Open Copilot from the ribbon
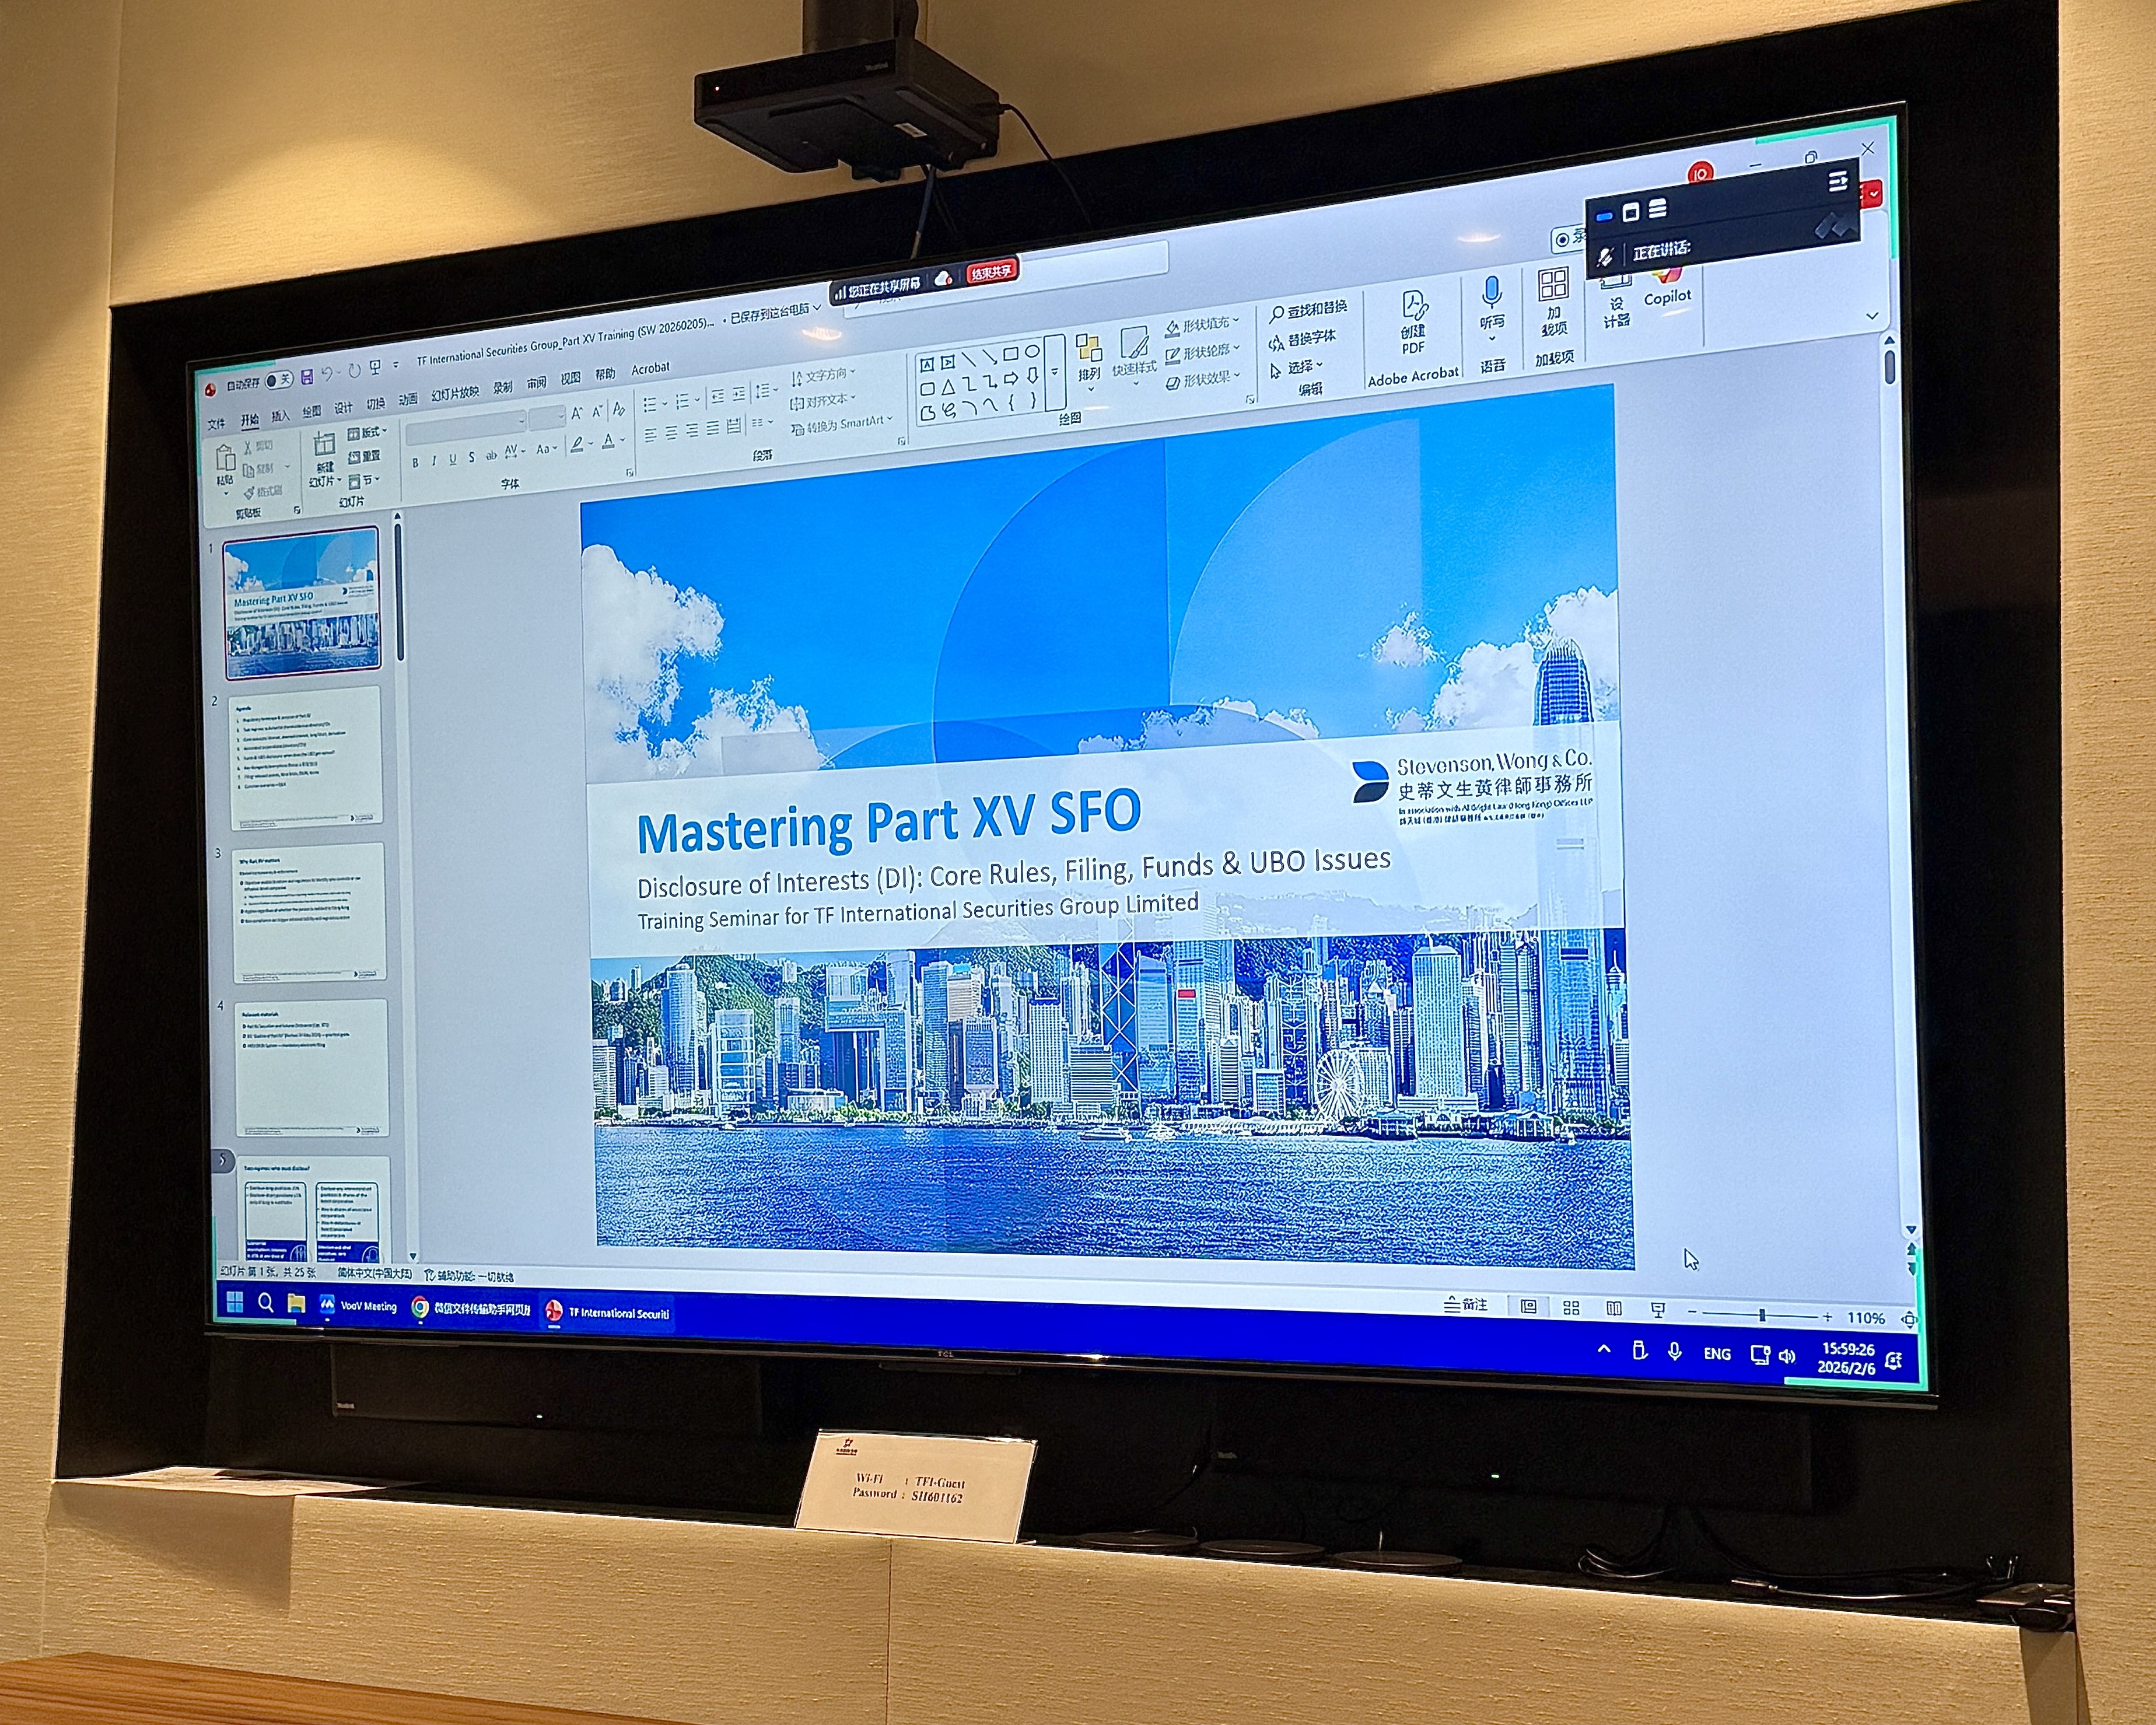 pos(1667,287)
